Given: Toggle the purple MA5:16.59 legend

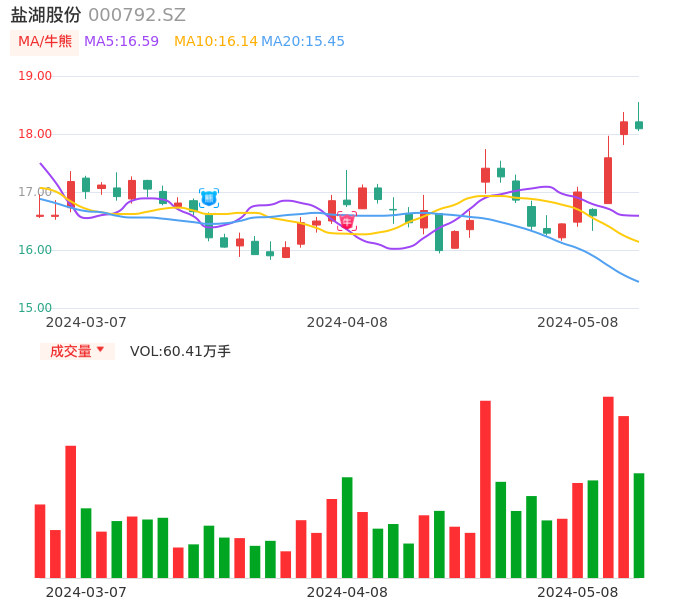Looking at the screenshot, I should tap(121, 42).
